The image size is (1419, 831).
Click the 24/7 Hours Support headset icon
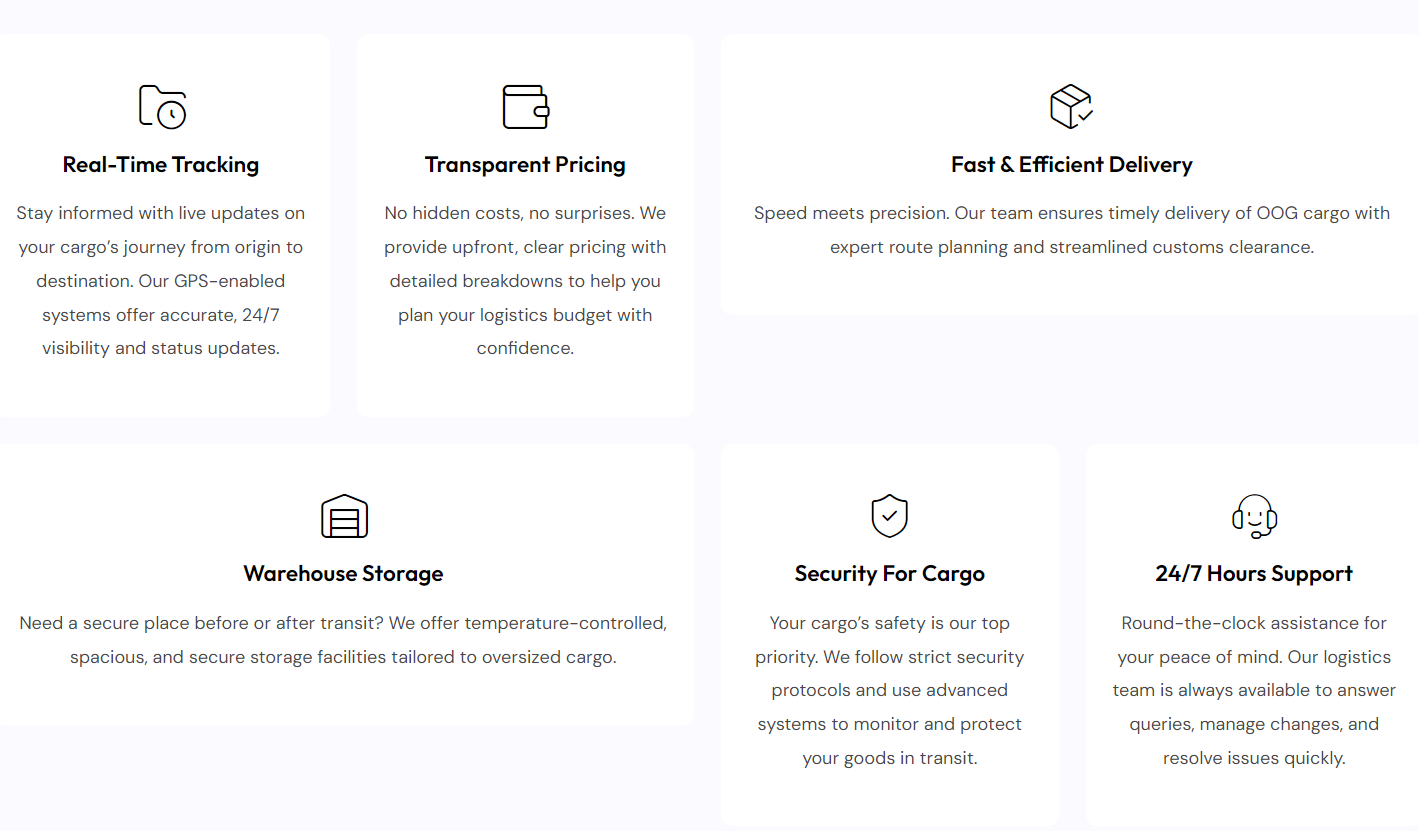[x=1254, y=516]
